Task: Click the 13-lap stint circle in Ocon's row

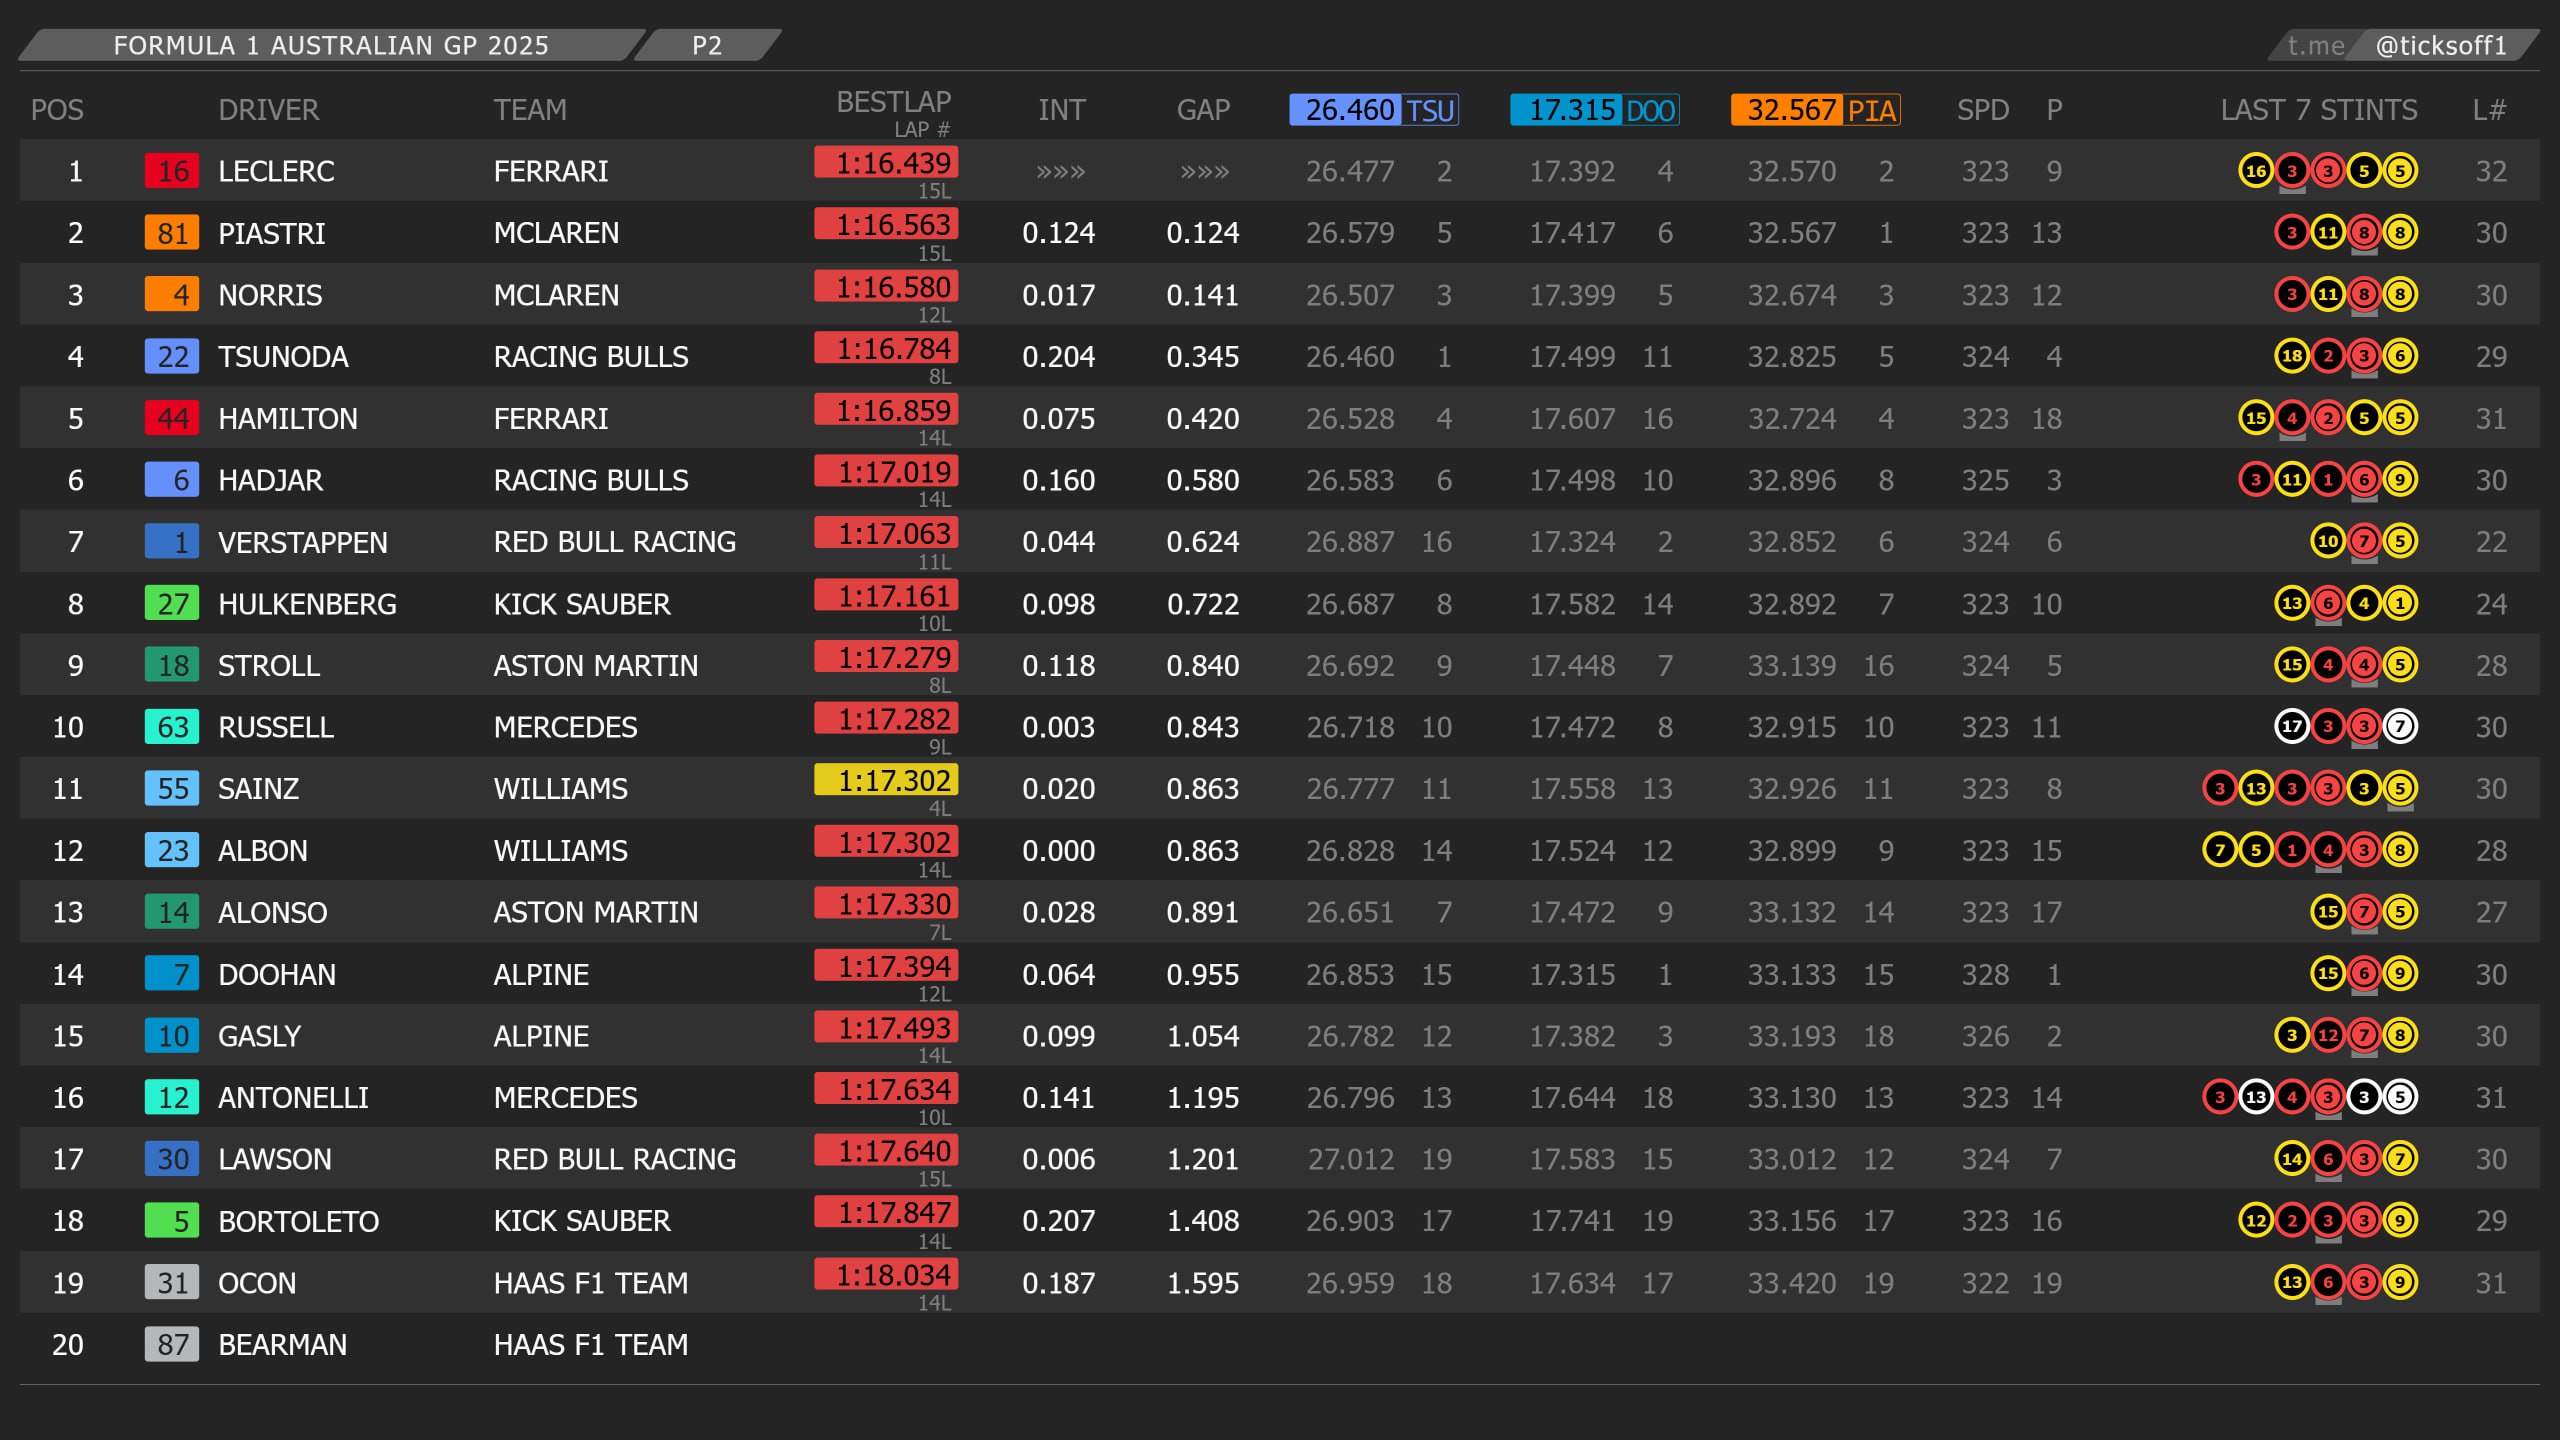Action: [x=2292, y=1283]
